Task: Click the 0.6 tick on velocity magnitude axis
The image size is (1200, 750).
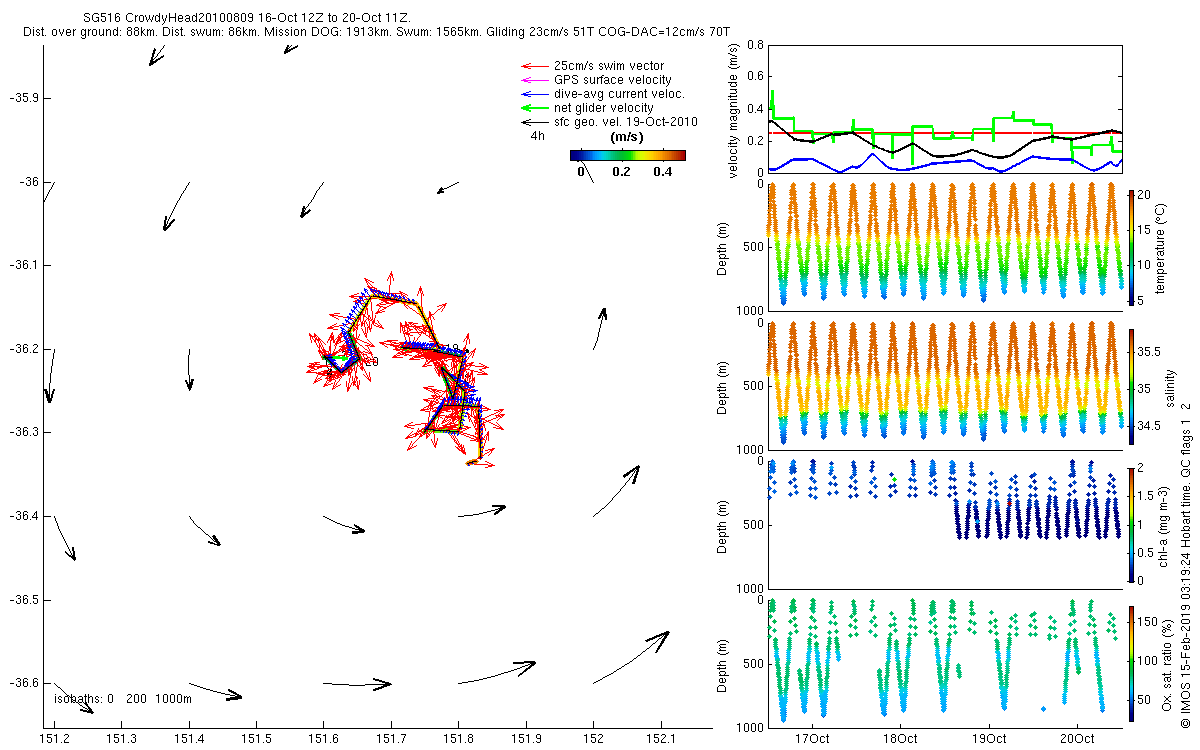Action: pos(755,77)
